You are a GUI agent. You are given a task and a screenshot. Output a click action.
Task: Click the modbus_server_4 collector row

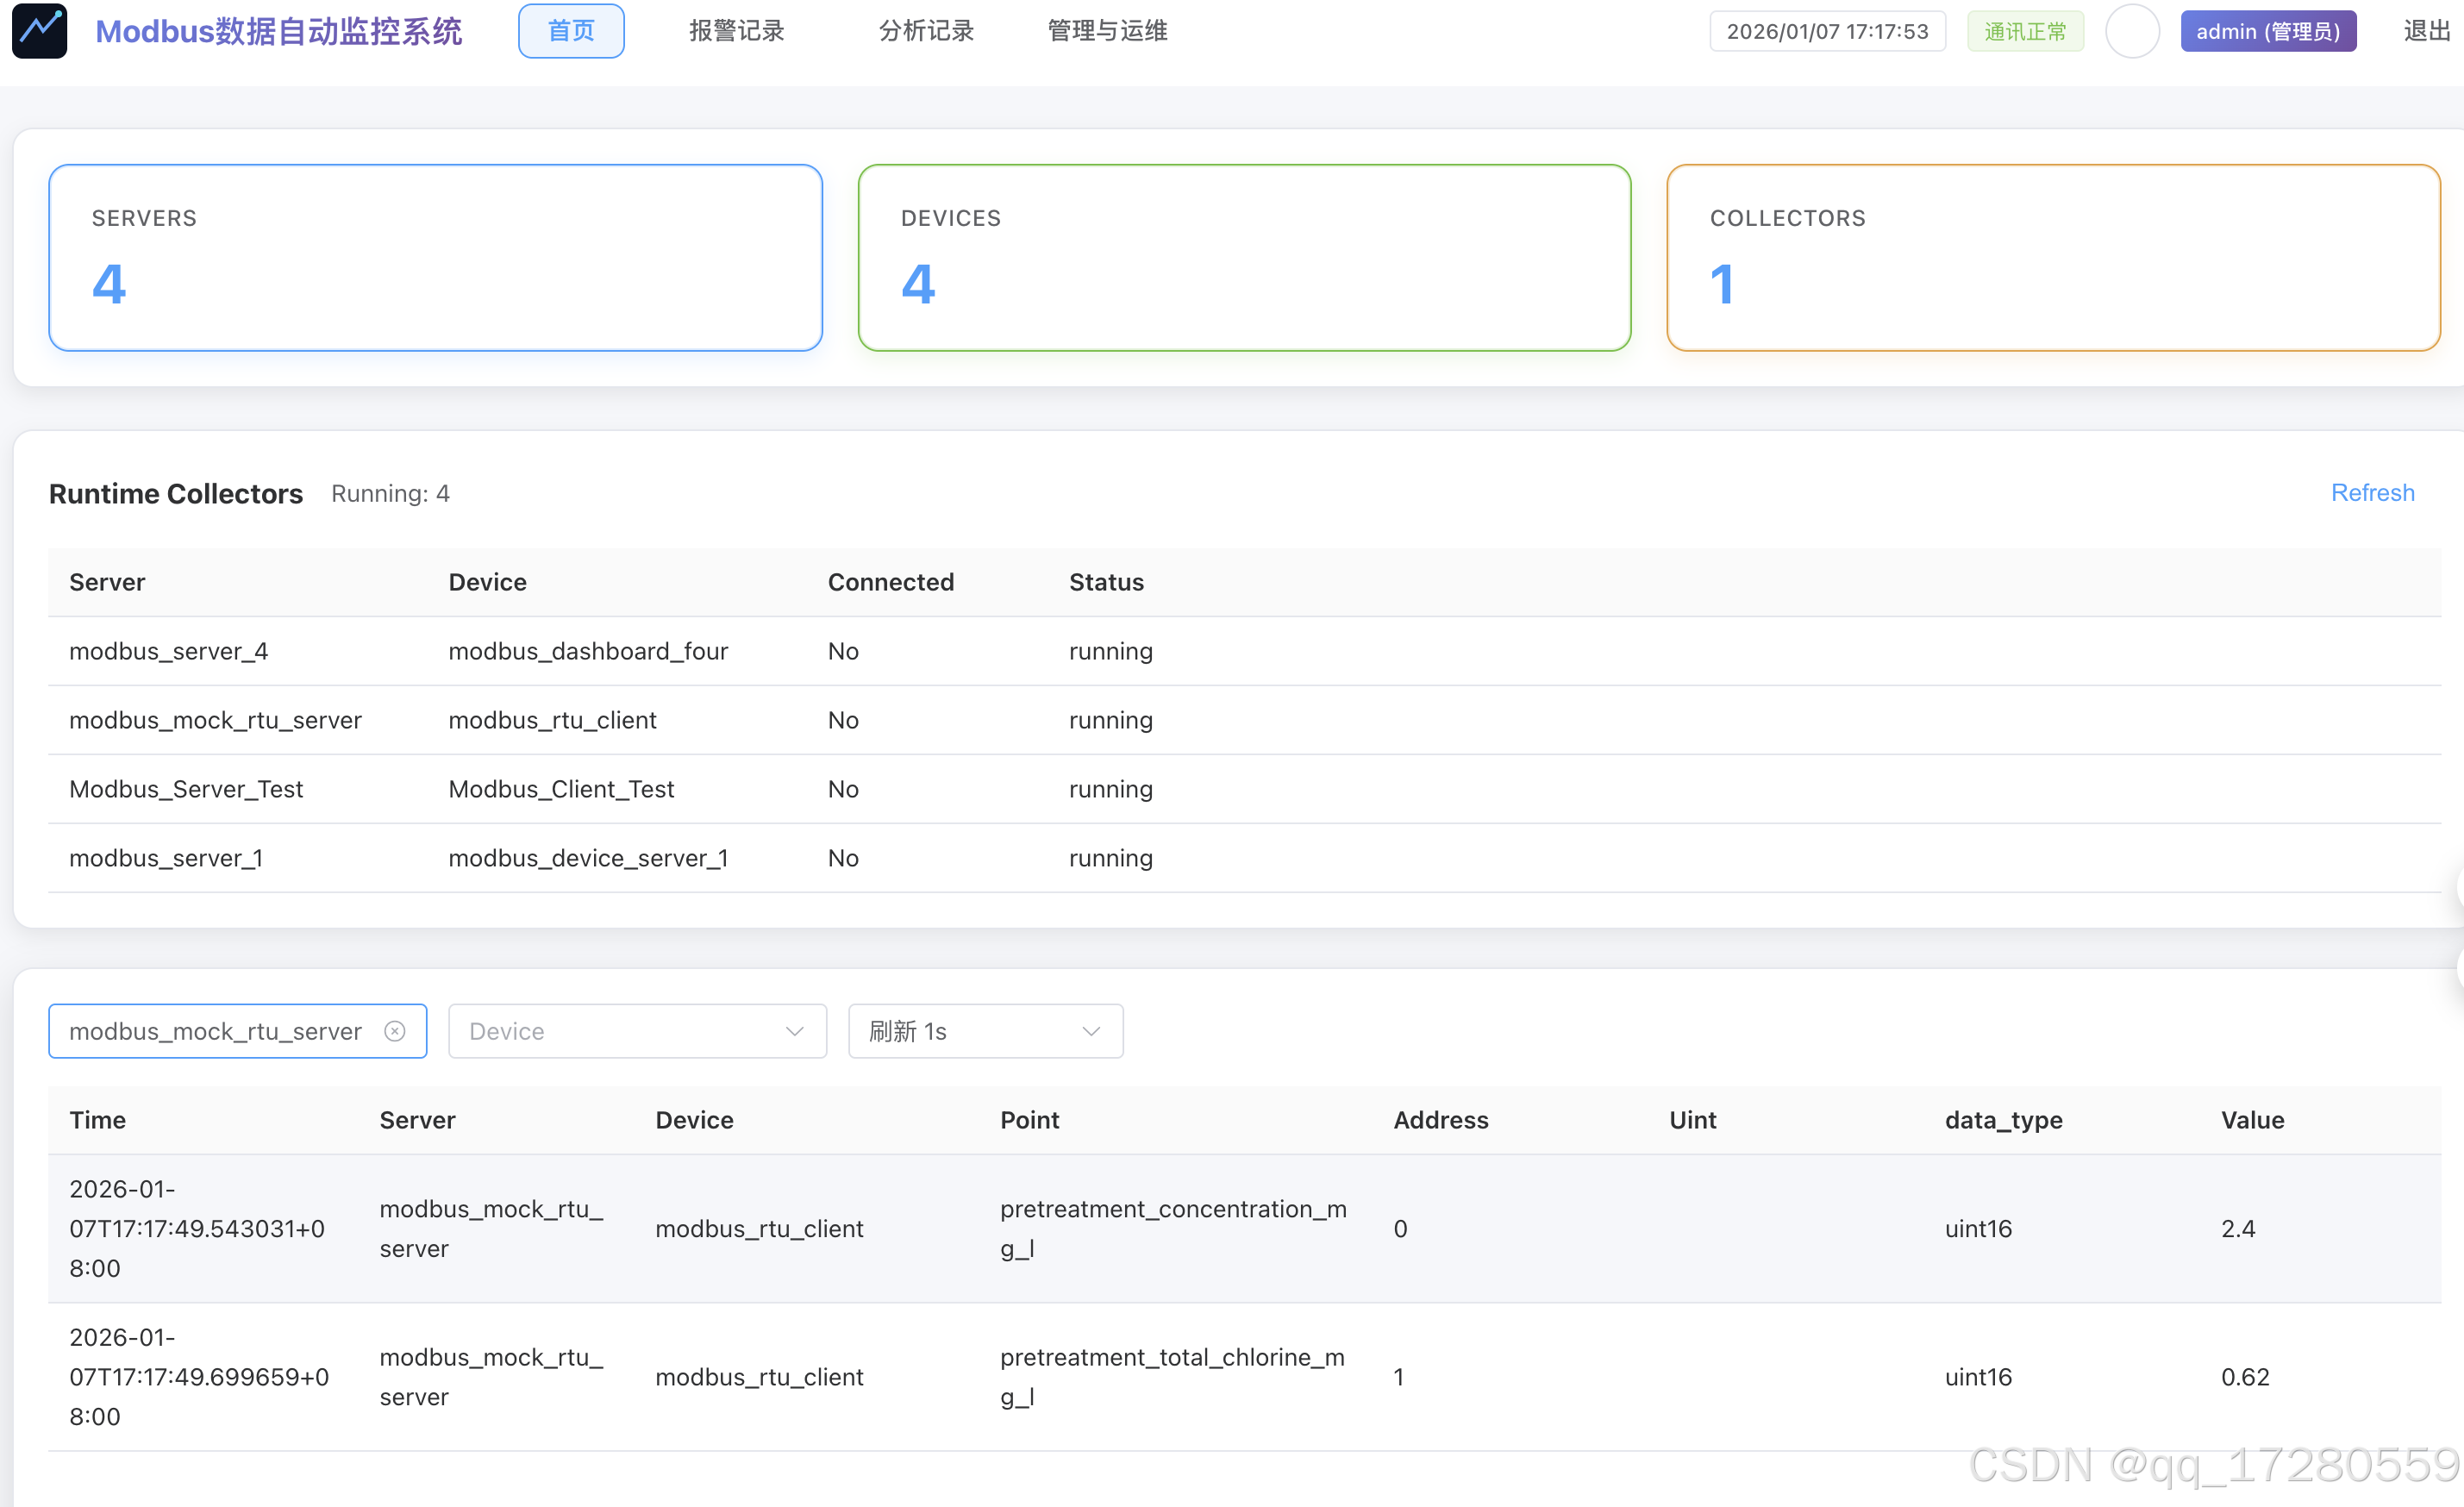[x=168, y=651]
